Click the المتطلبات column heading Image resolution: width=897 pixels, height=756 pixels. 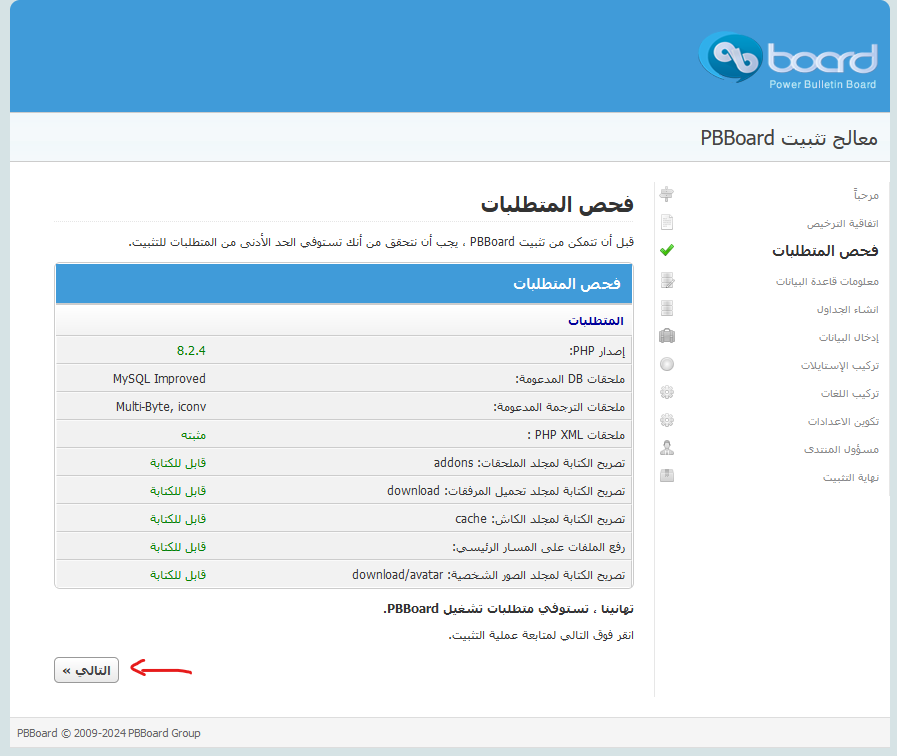point(596,321)
